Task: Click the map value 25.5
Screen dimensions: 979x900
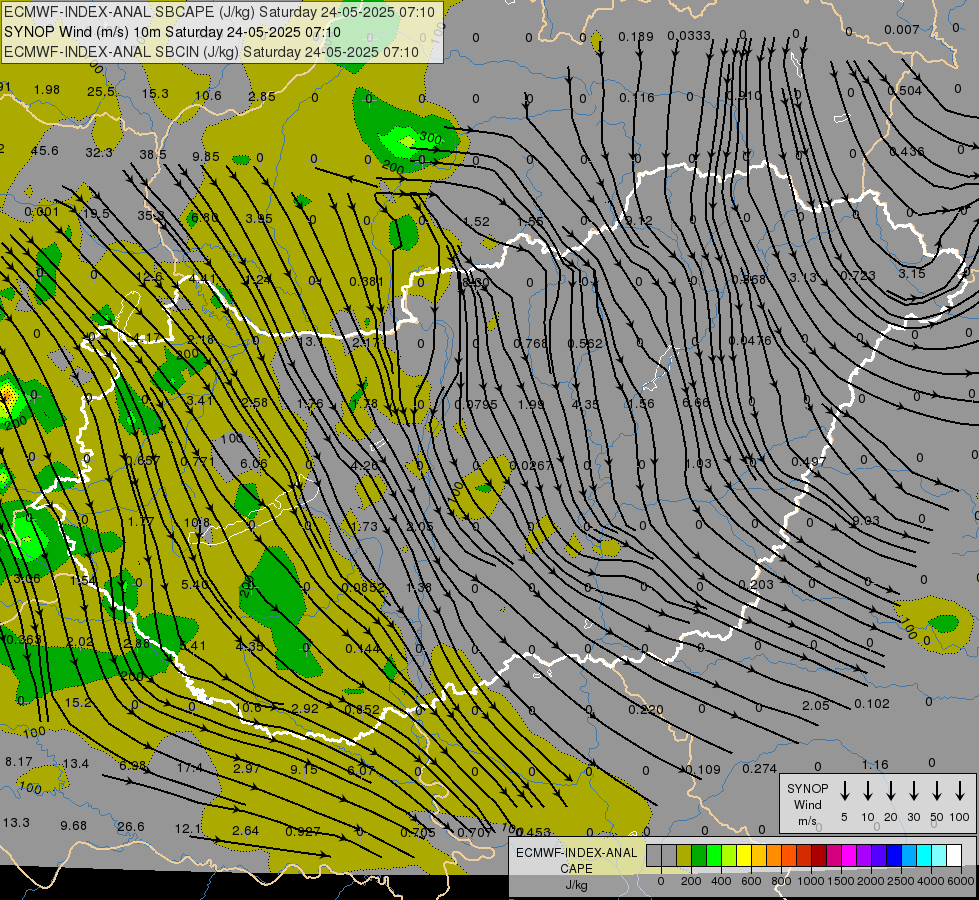Action: [x=101, y=92]
